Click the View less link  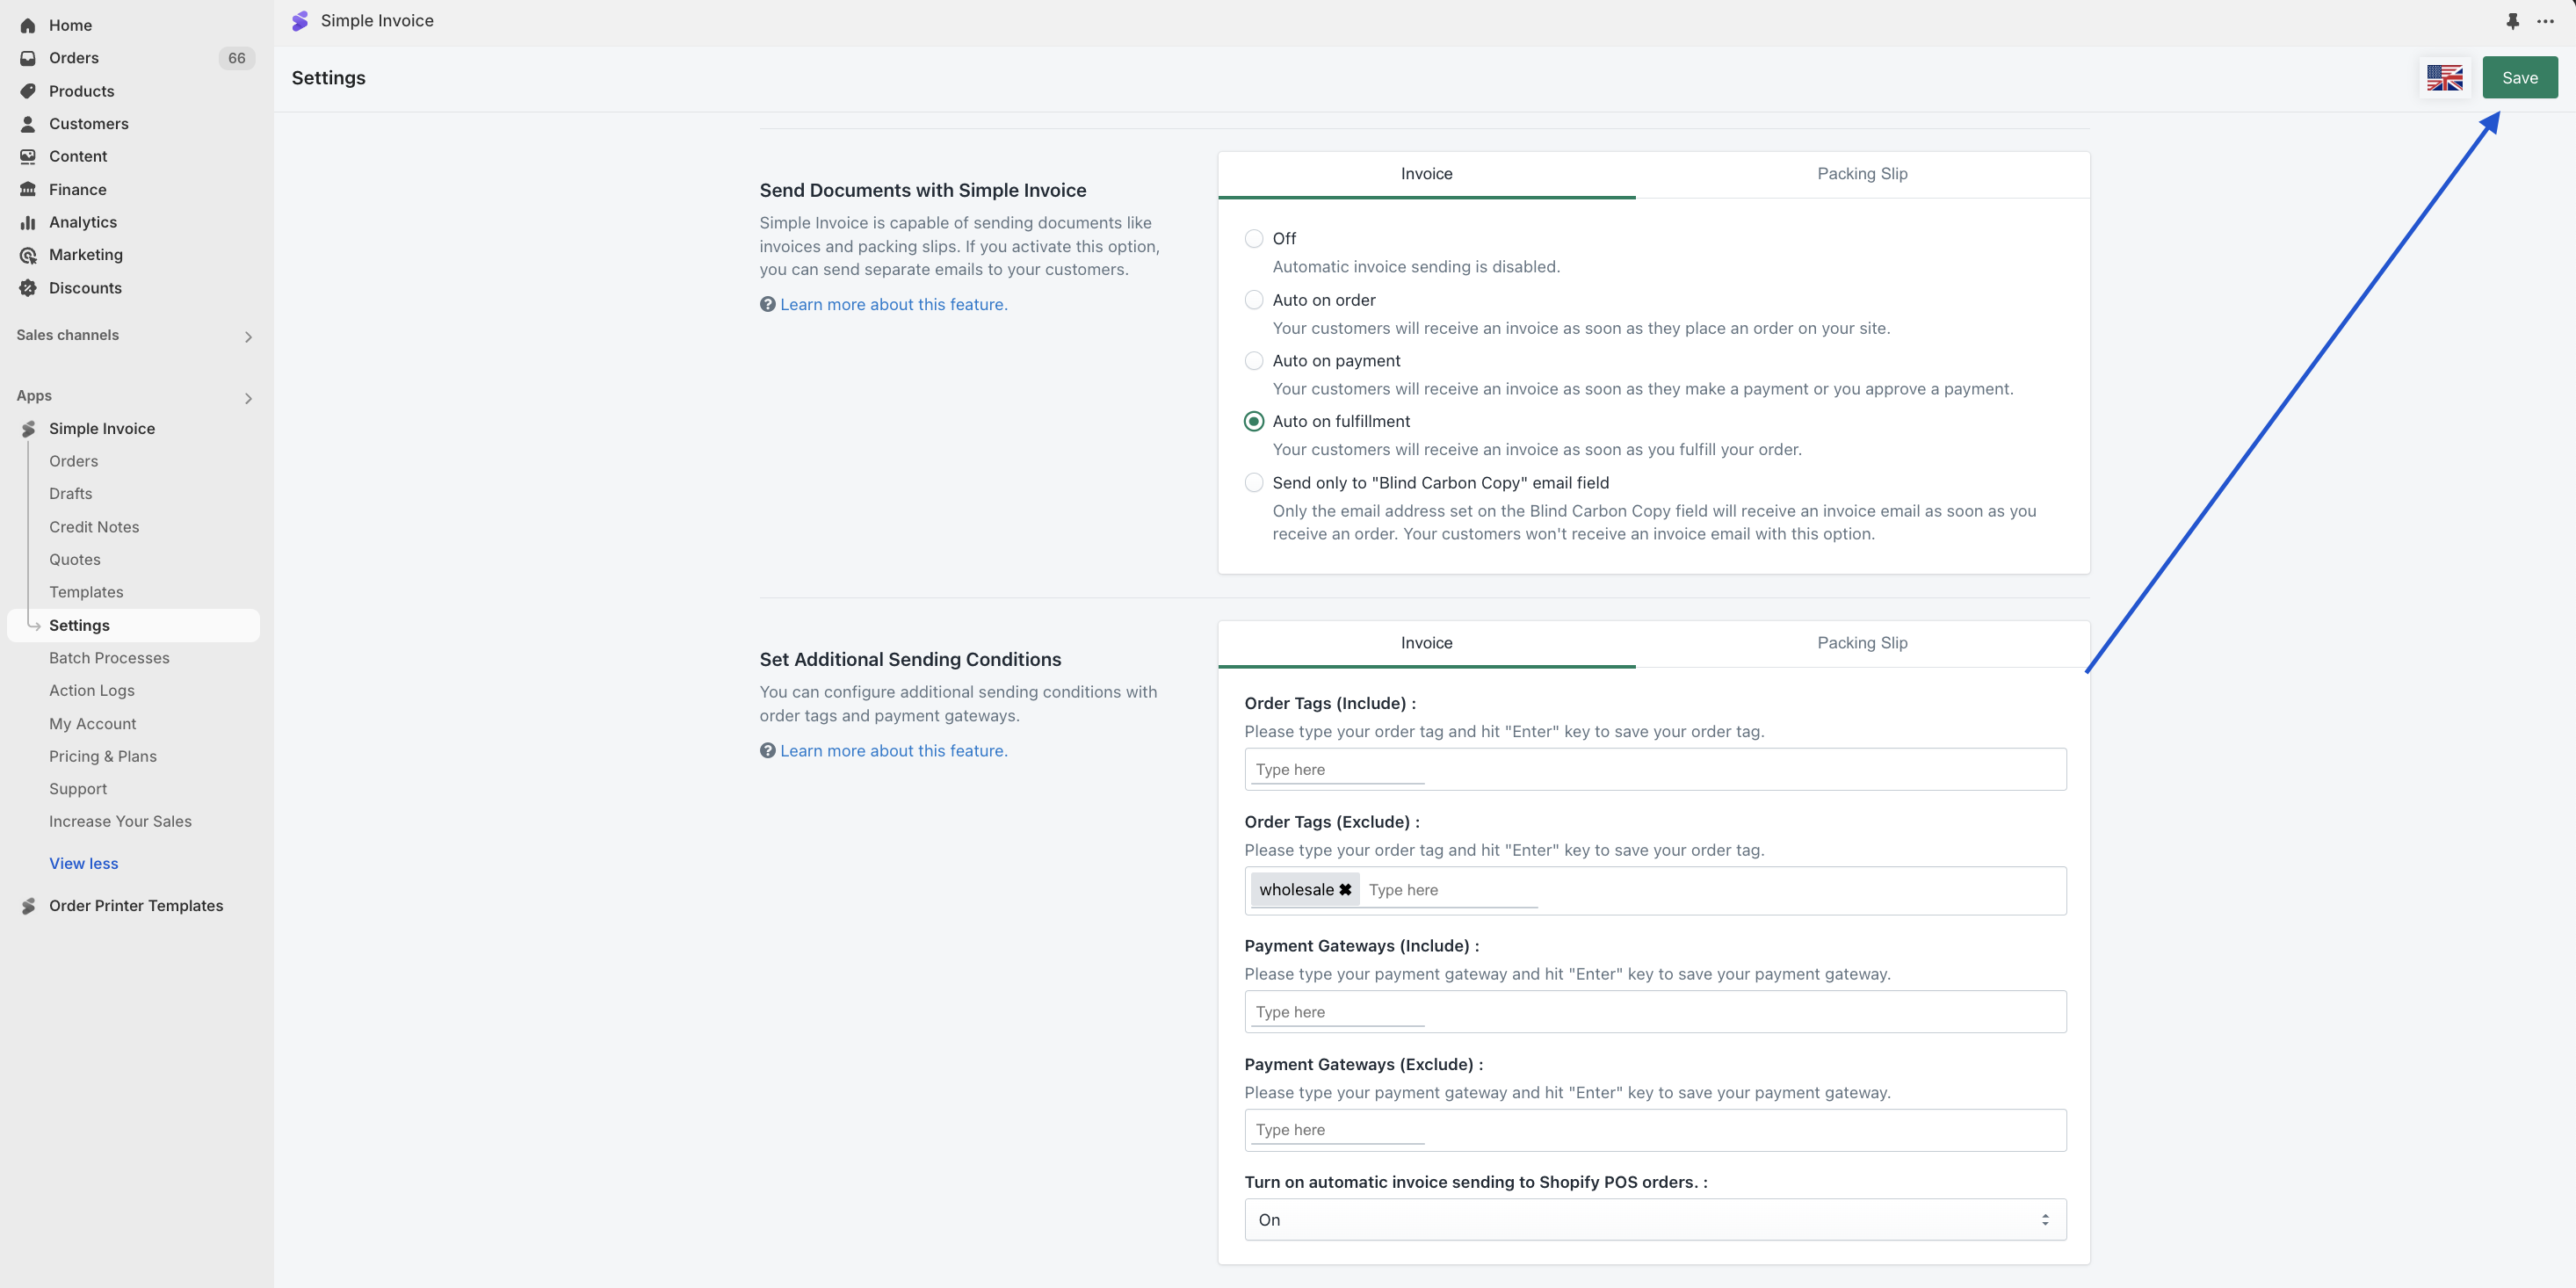pos(83,863)
